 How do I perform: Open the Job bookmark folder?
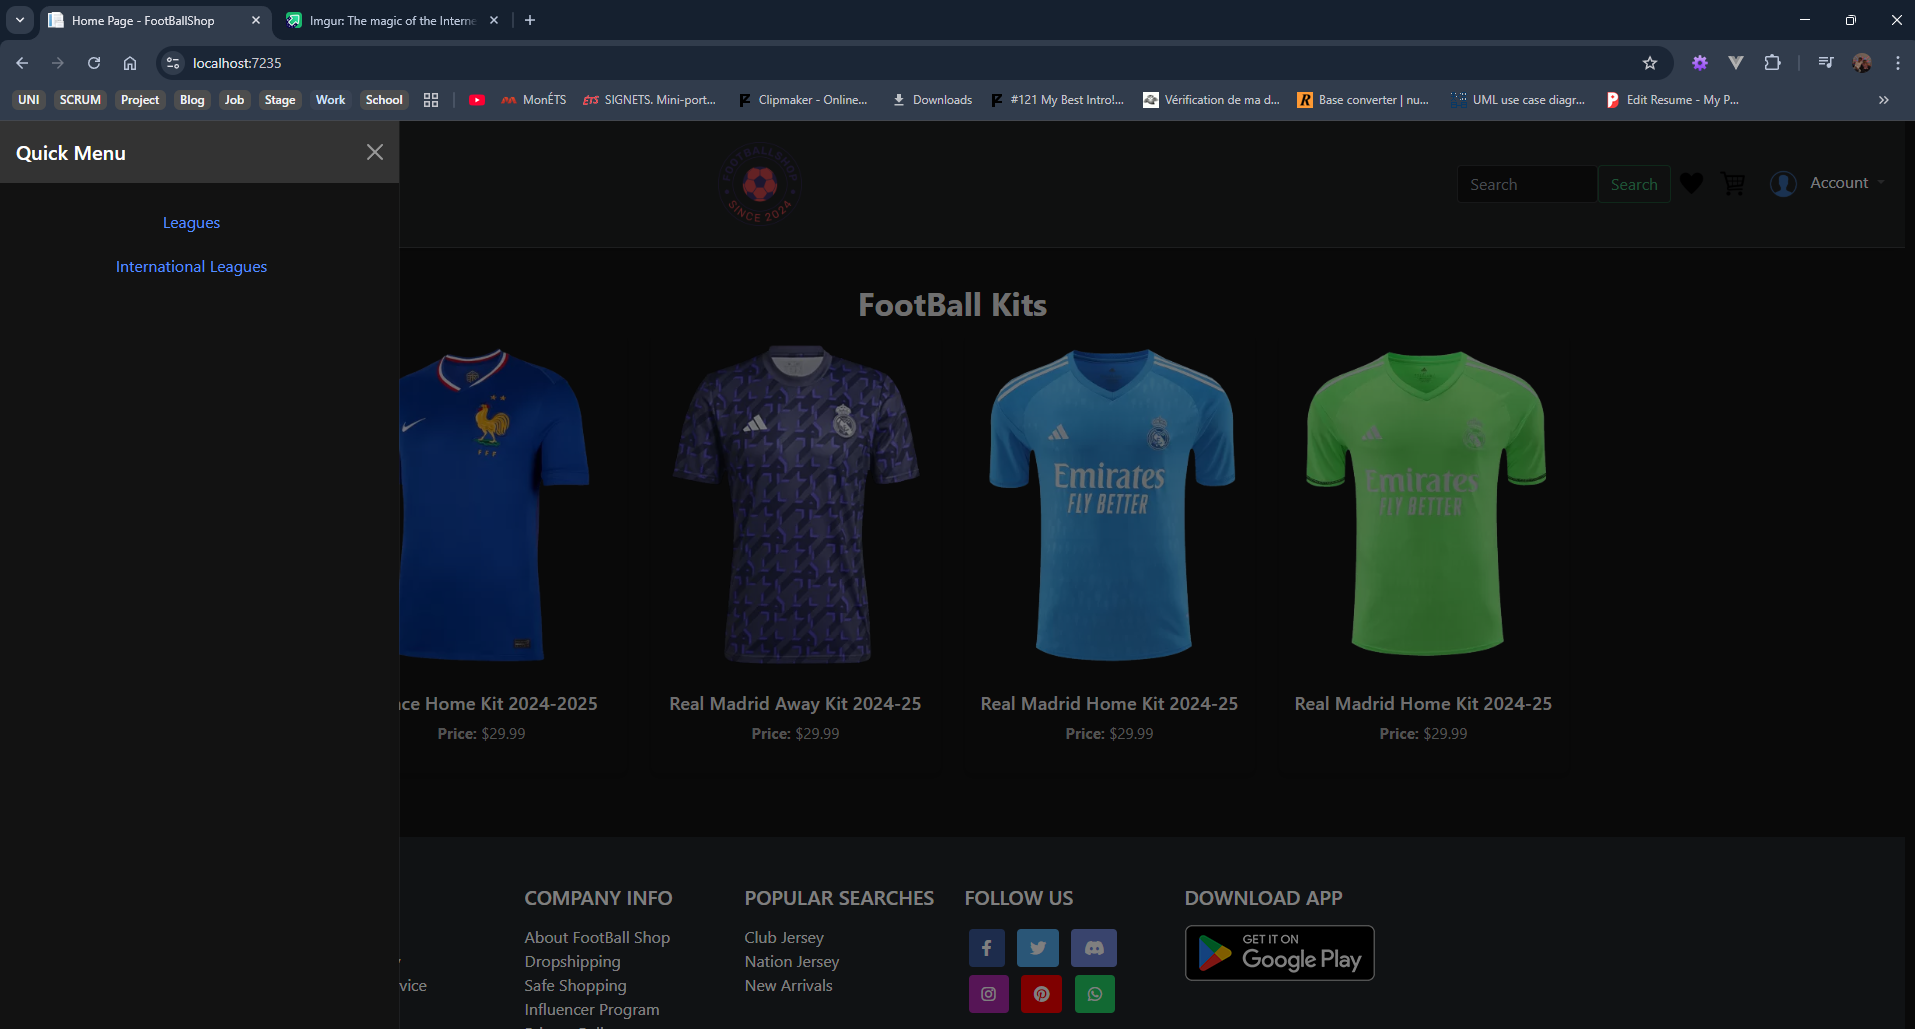234,100
